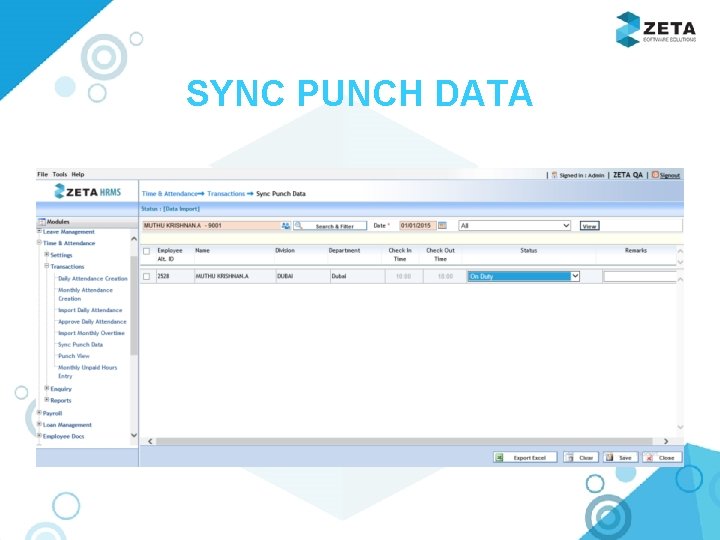Open the Help menu
This screenshot has height=540, width=720.
pos(78,174)
